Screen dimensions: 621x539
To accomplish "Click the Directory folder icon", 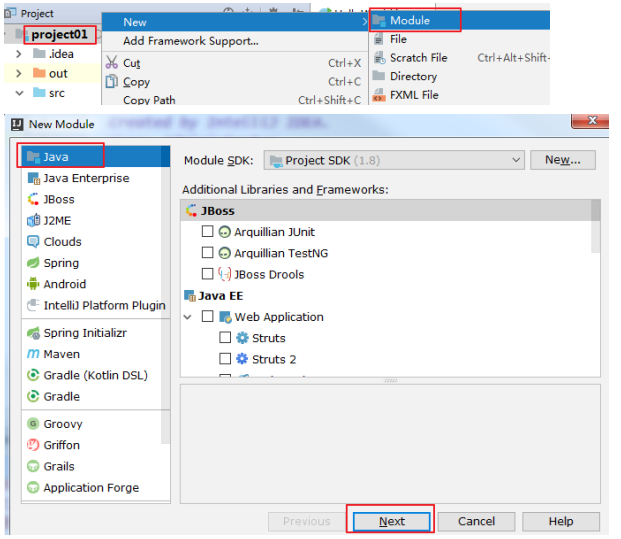I will pos(379,76).
